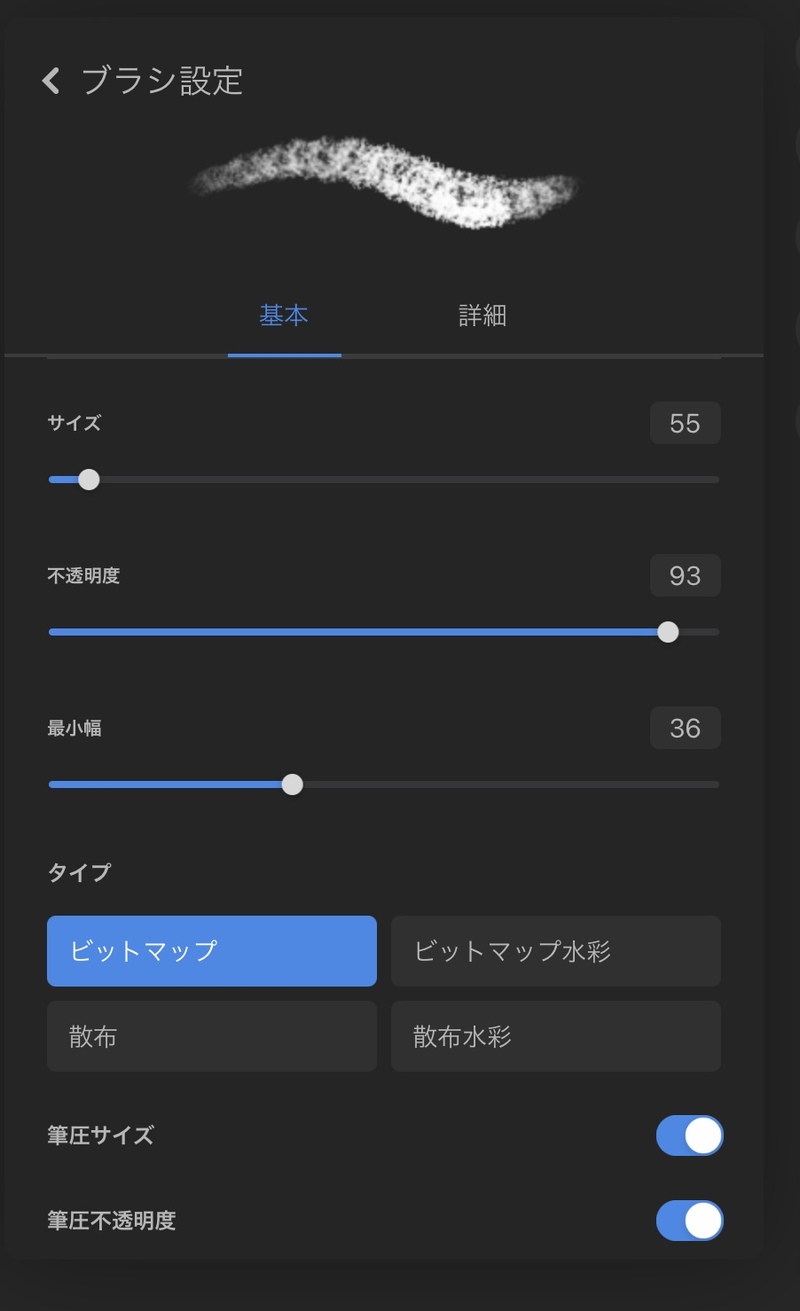Click the サイズ slider handle
Image resolution: width=800 pixels, height=1311 pixels.
click(x=89, y=480)
